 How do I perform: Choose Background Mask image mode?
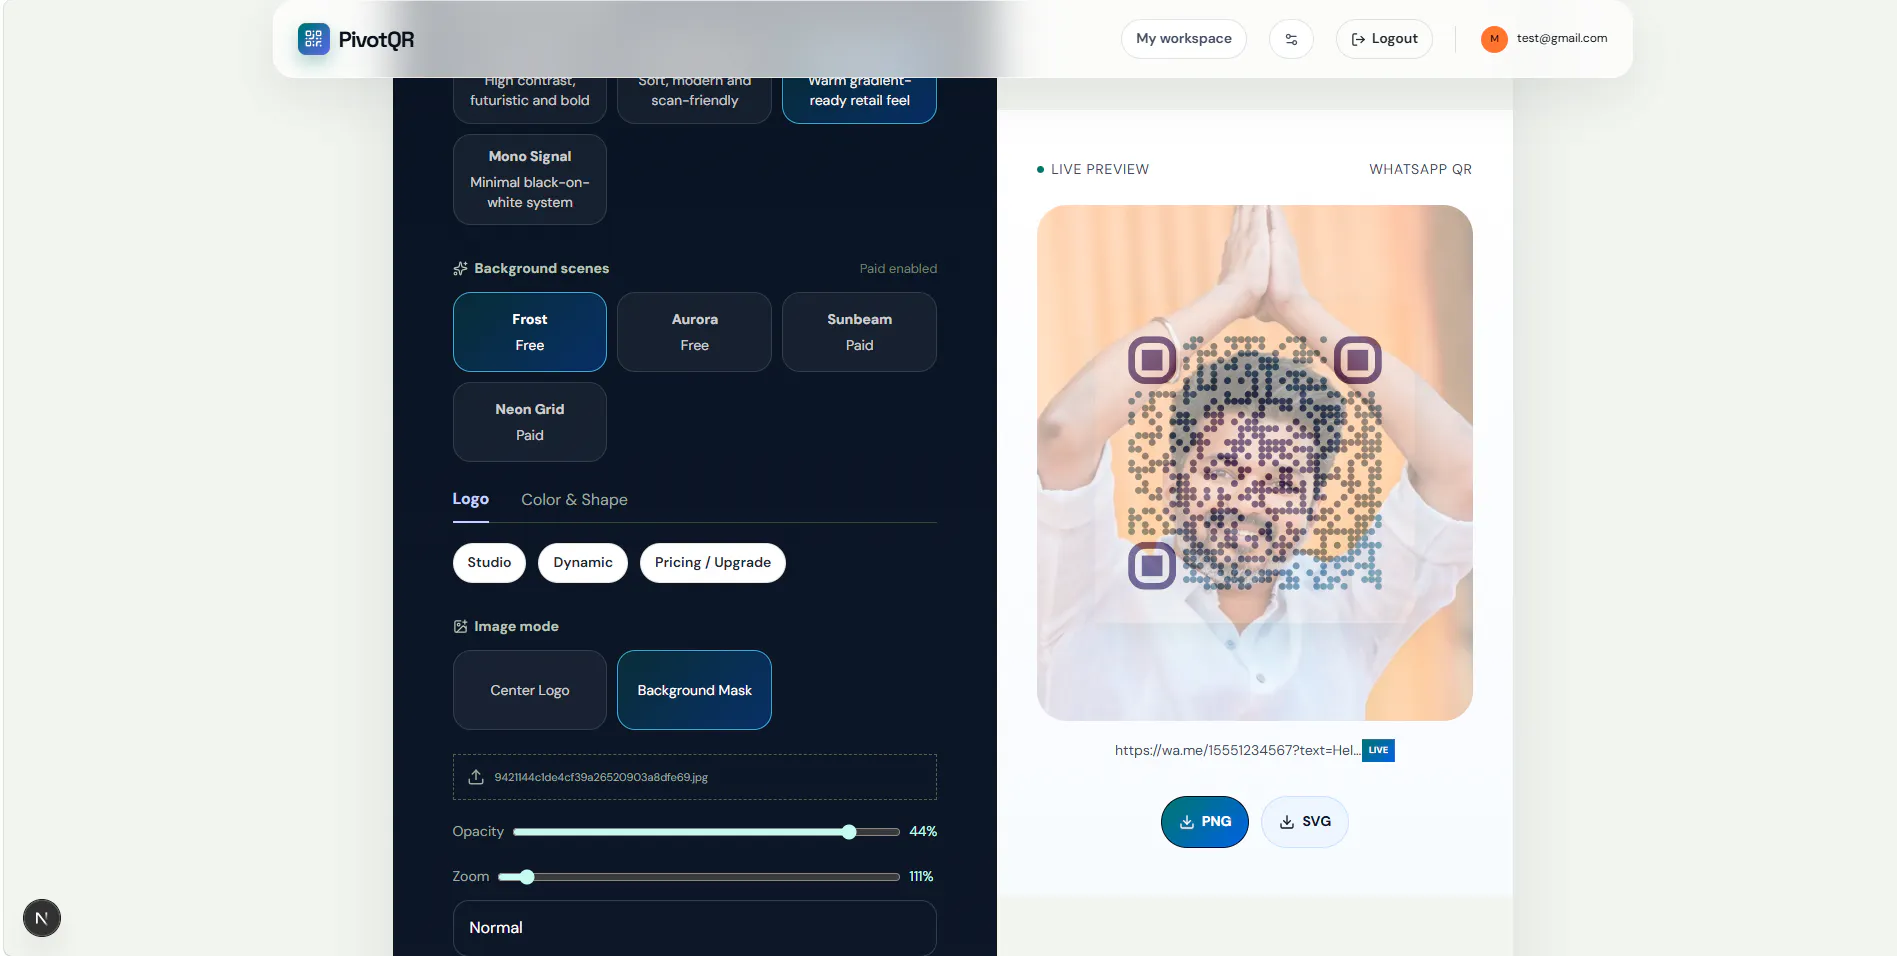tap(695, 690)
